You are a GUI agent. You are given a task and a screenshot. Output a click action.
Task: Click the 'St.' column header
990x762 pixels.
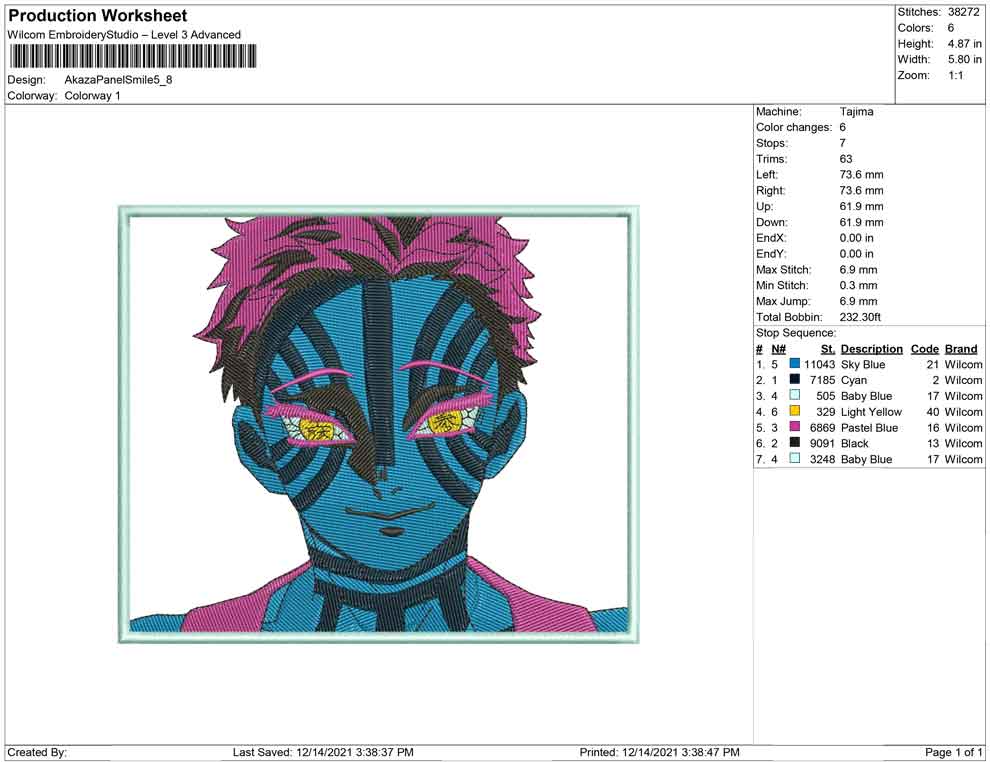click(x=828, y=348)
